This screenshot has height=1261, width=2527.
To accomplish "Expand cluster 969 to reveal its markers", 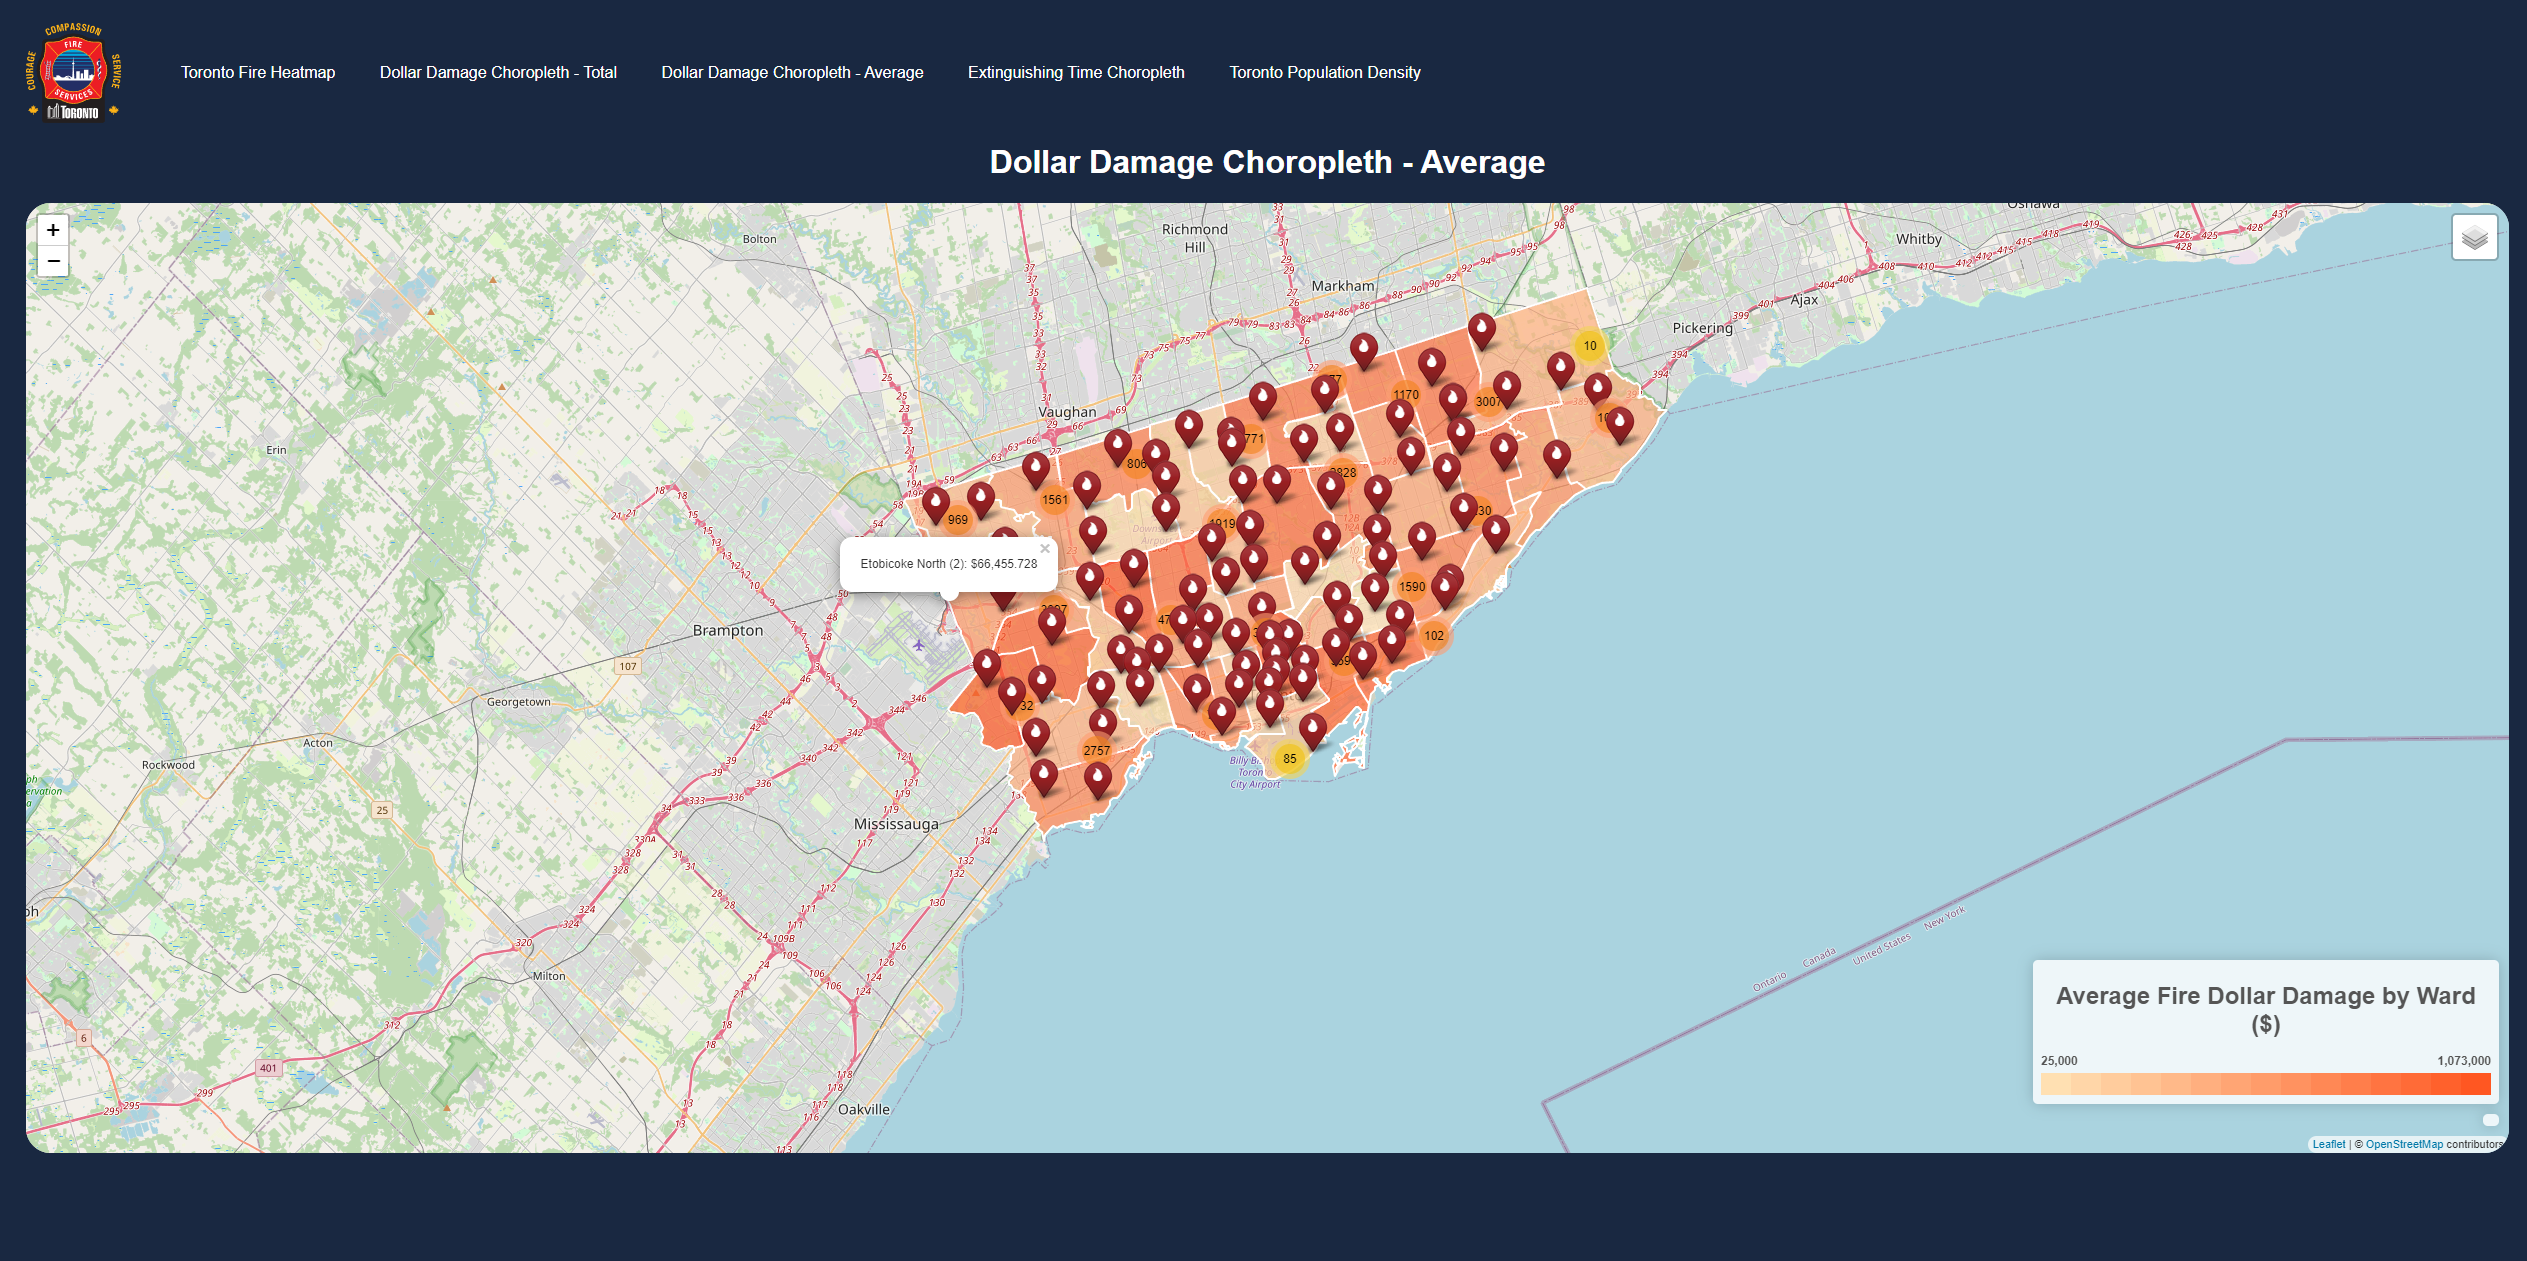I will tap(957, 518).
